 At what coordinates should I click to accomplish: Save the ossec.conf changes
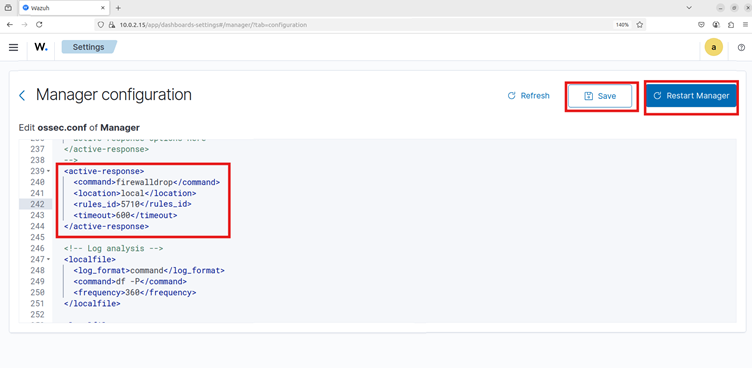coord(600,96)
